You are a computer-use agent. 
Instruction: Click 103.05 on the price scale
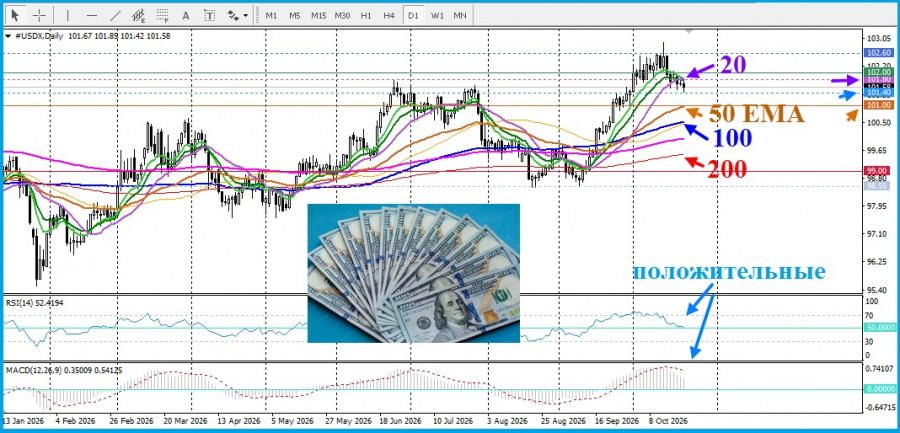pos(878,38)
